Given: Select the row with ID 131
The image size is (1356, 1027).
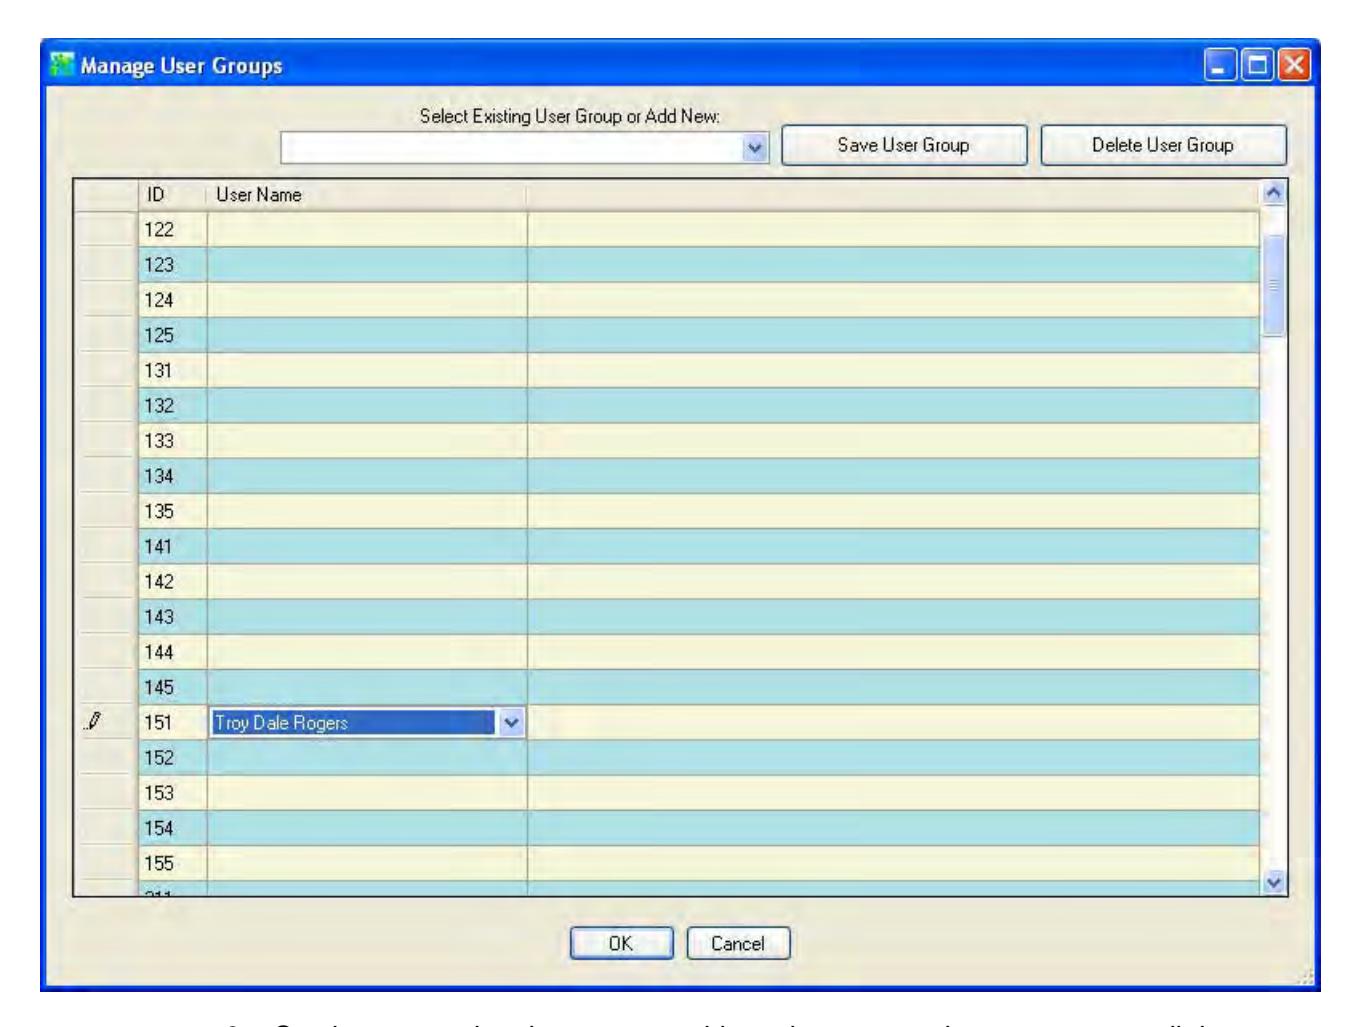Looking at the screenshot, I should point(667,370).
